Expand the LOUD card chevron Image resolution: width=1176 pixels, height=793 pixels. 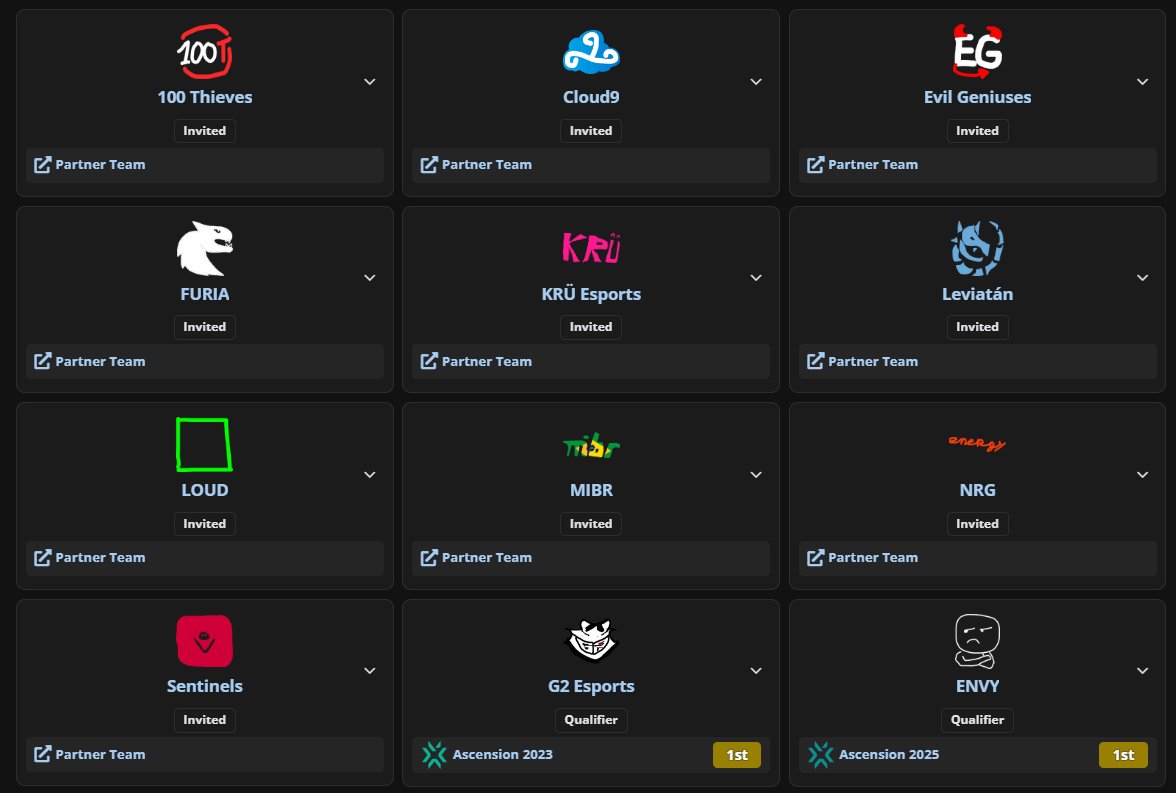(370, 475)
